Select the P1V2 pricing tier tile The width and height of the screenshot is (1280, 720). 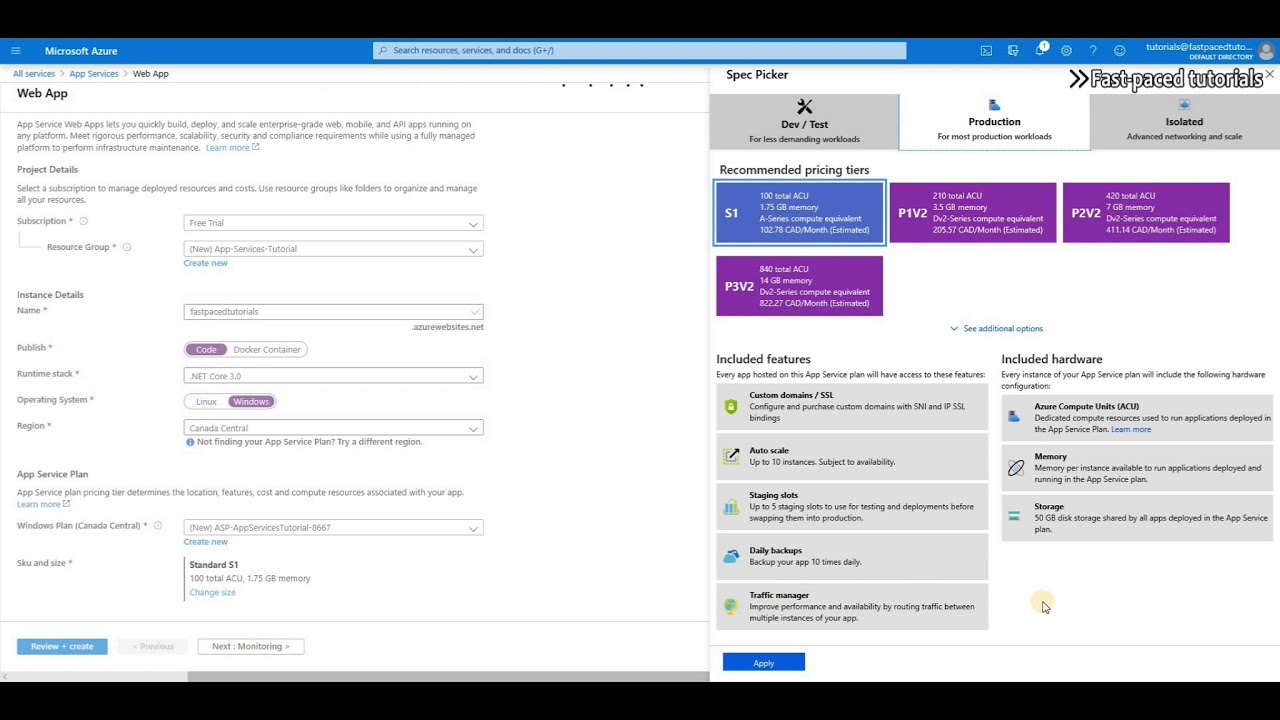click(x=972, y=212)
